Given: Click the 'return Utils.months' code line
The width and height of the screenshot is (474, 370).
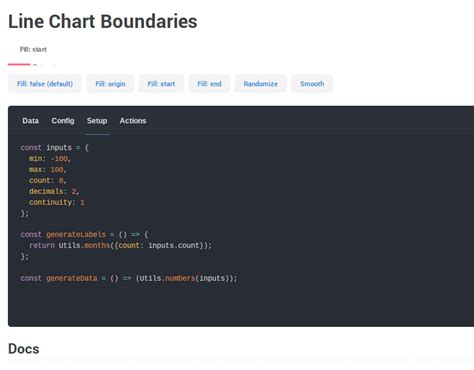Looking at the screenshot, I should [x=120, y=246].
